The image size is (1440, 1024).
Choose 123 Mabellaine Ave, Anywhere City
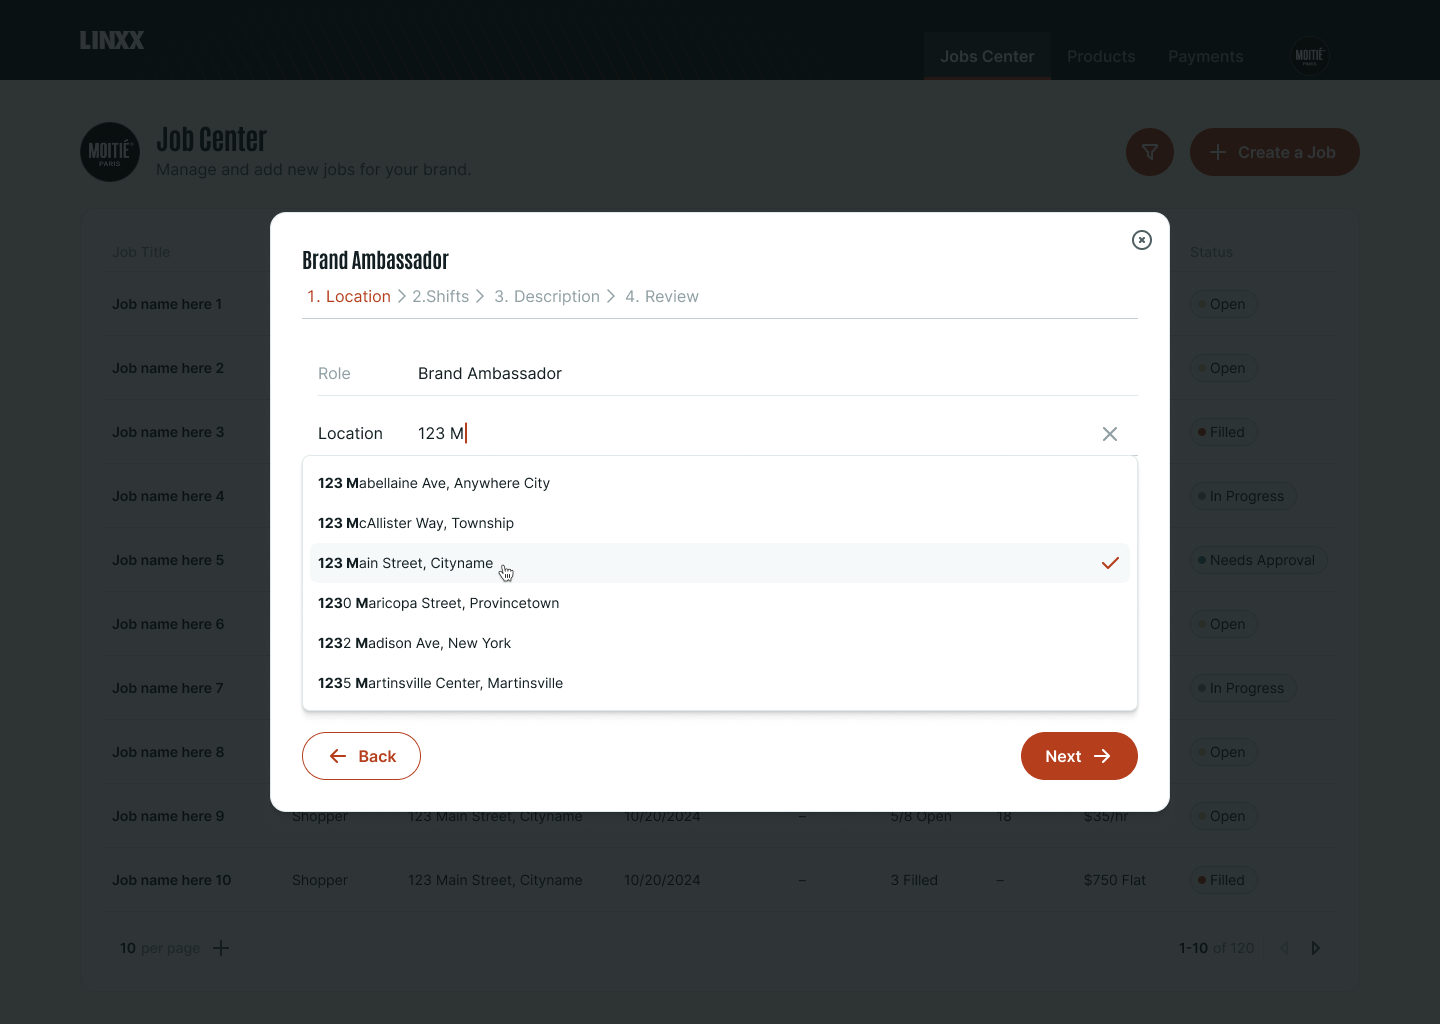(720, 483)
